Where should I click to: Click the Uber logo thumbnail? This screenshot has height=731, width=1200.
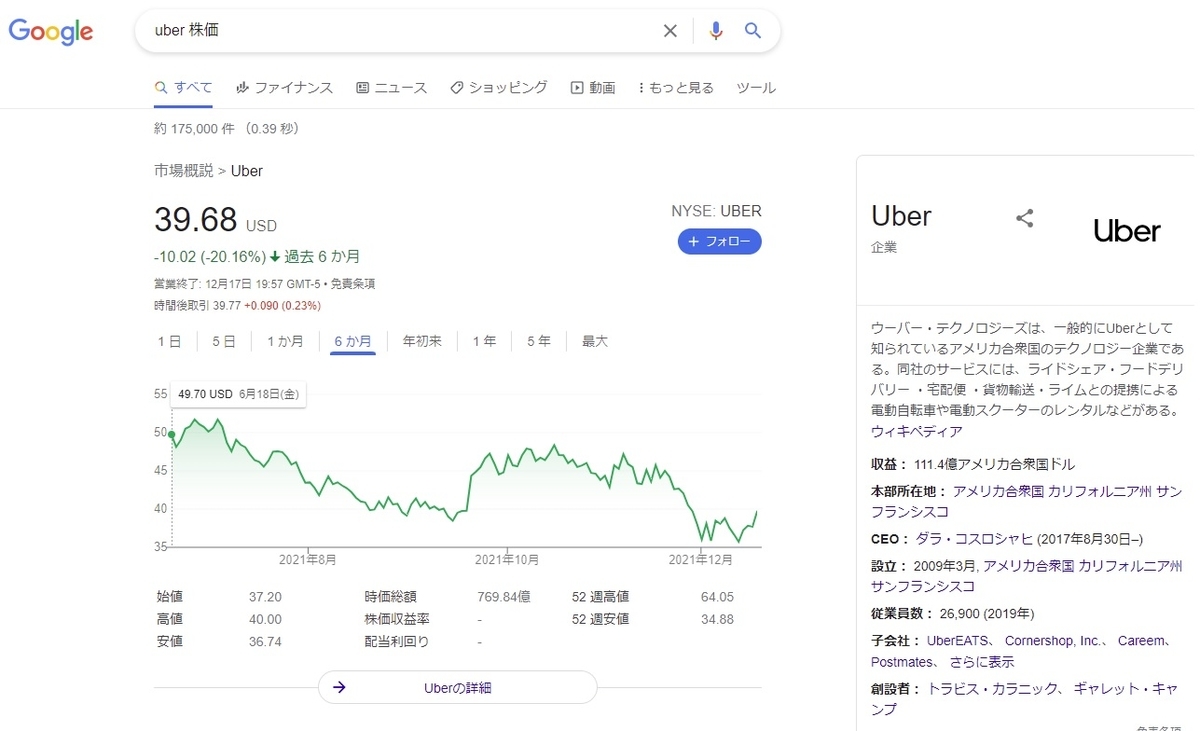point(1127,231)
